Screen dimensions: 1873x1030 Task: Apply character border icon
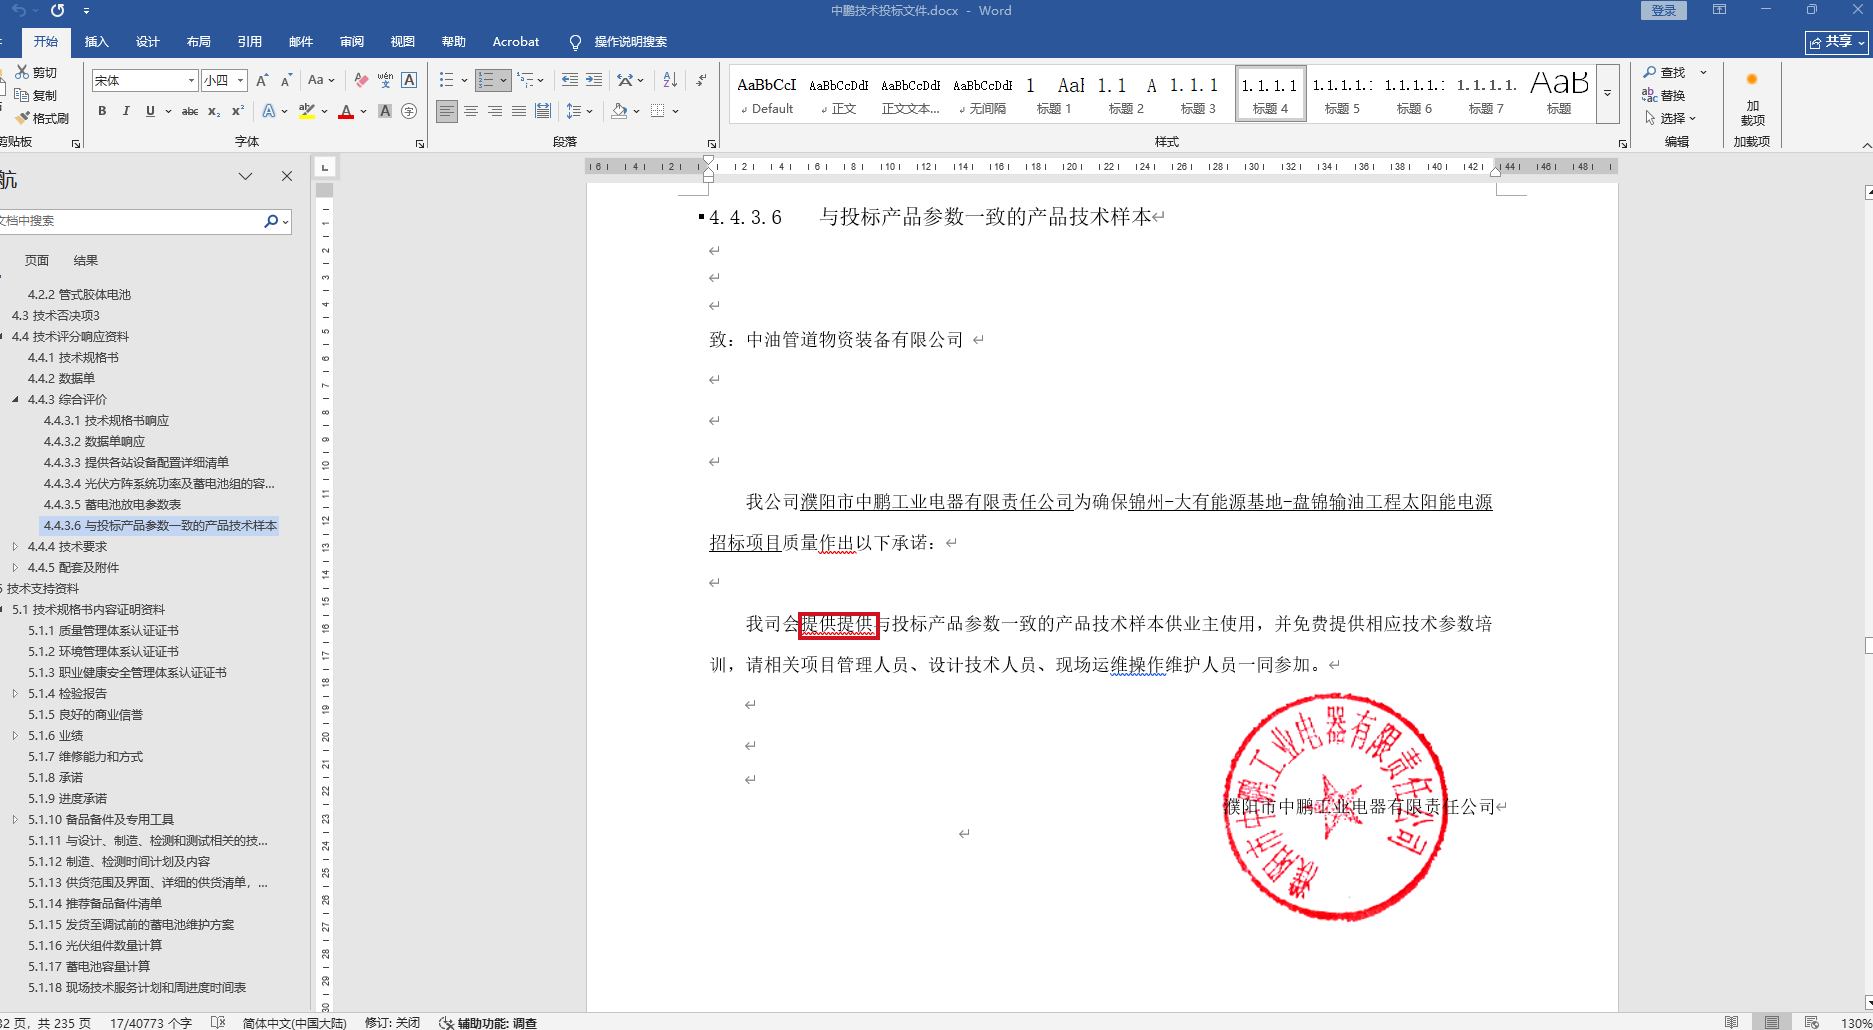click(x=409, y=80)
